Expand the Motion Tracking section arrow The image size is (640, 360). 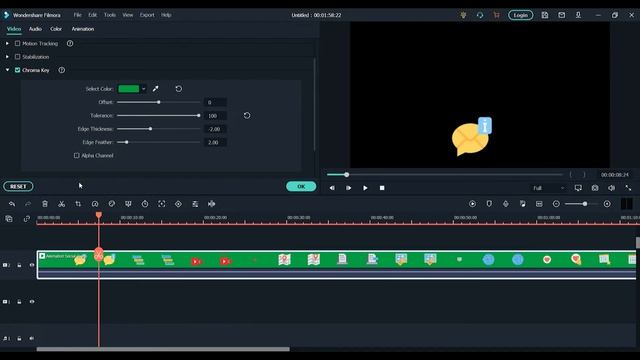[7, 43]
